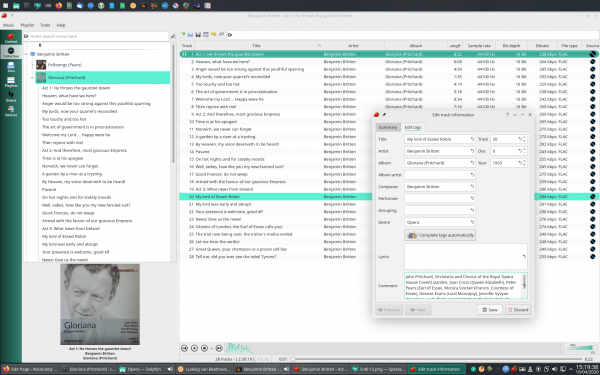Open the stop button dropdown arrow
Viewport: 600px width, 375px height.
[211, 348]
